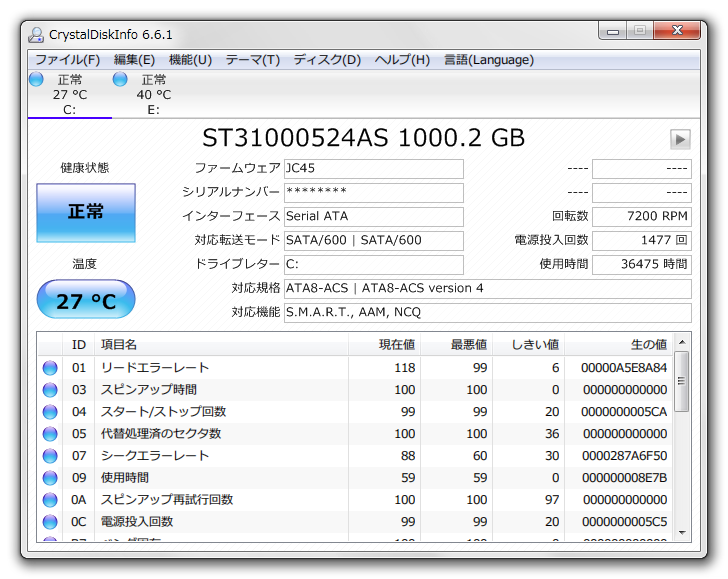The width and height of the screenshot is (728, 579).
Task: Click status orb of attribute 04 row
Action: (50, 412)
